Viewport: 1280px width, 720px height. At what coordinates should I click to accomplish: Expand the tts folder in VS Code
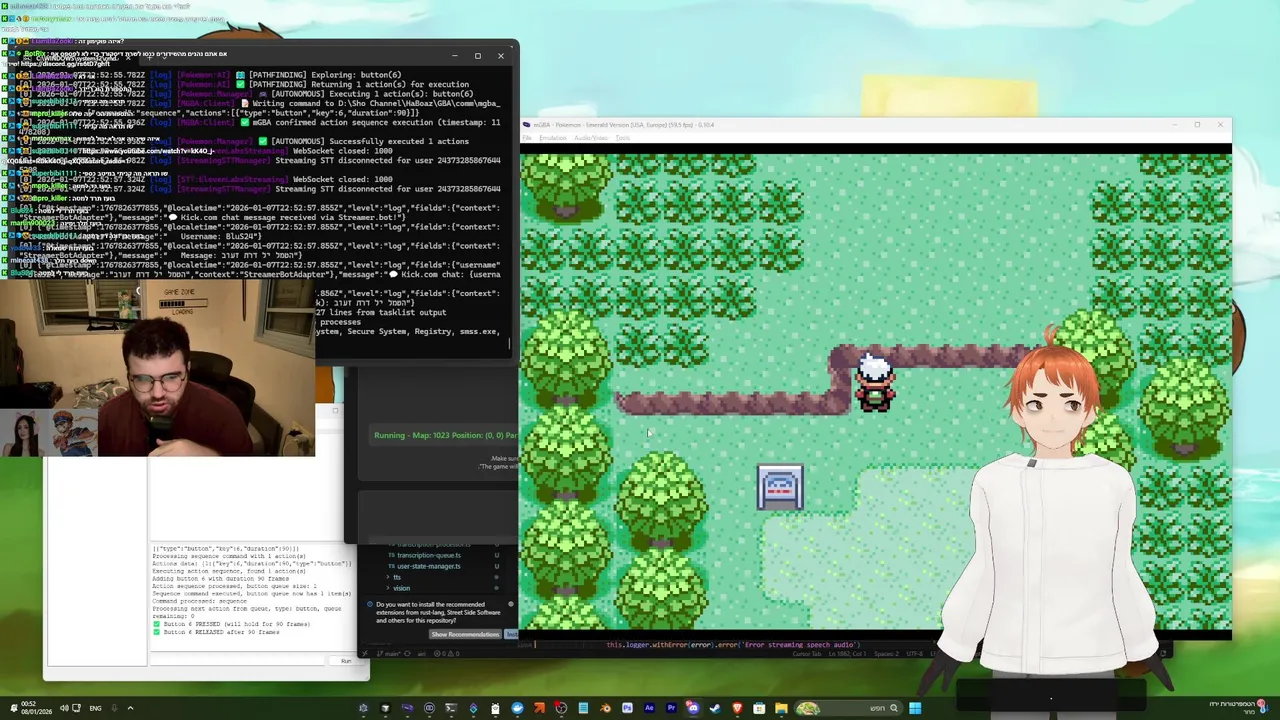click(x=396, y=577)
